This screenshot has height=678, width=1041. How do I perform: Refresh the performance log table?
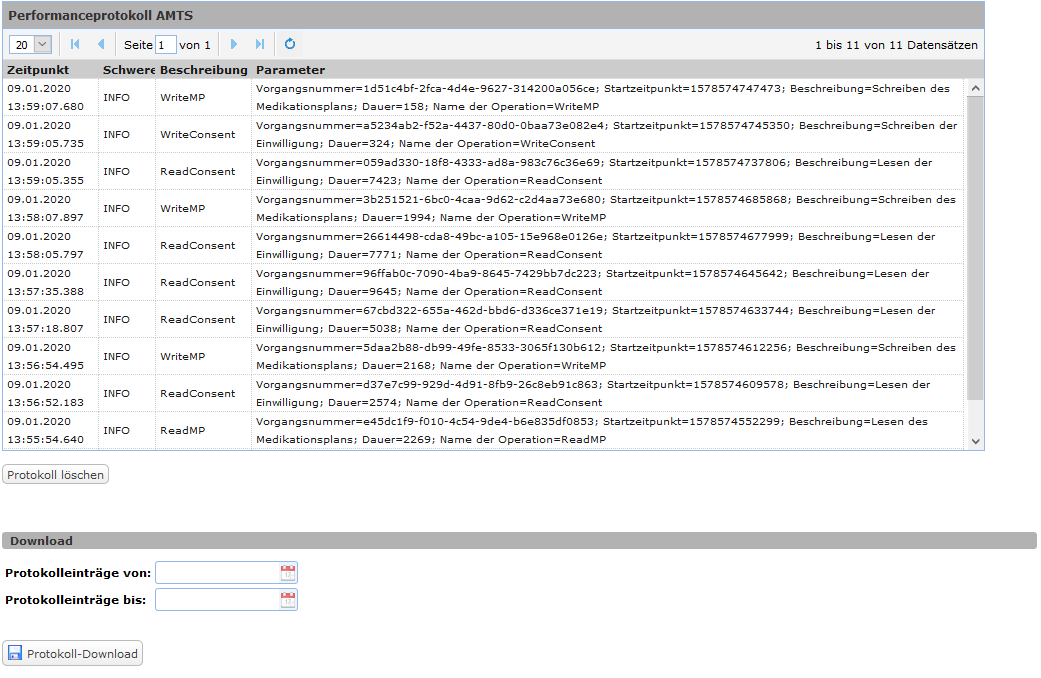[x=290, y=44]
